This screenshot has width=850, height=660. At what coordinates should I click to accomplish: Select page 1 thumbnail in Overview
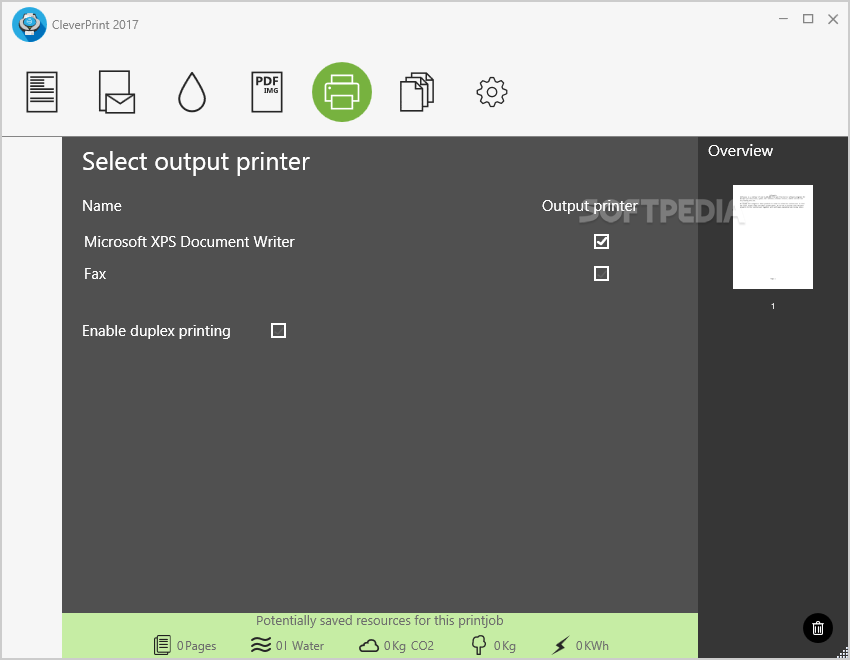[772, 237]
